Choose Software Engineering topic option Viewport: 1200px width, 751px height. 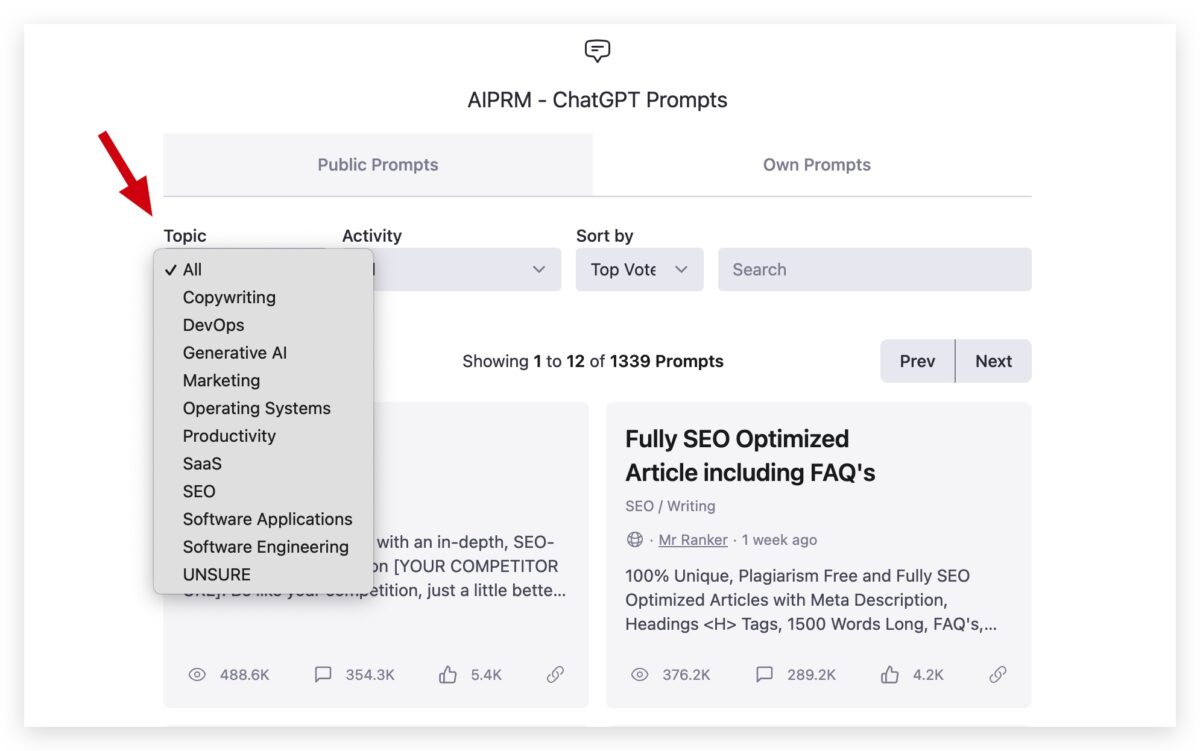[264, 547]
